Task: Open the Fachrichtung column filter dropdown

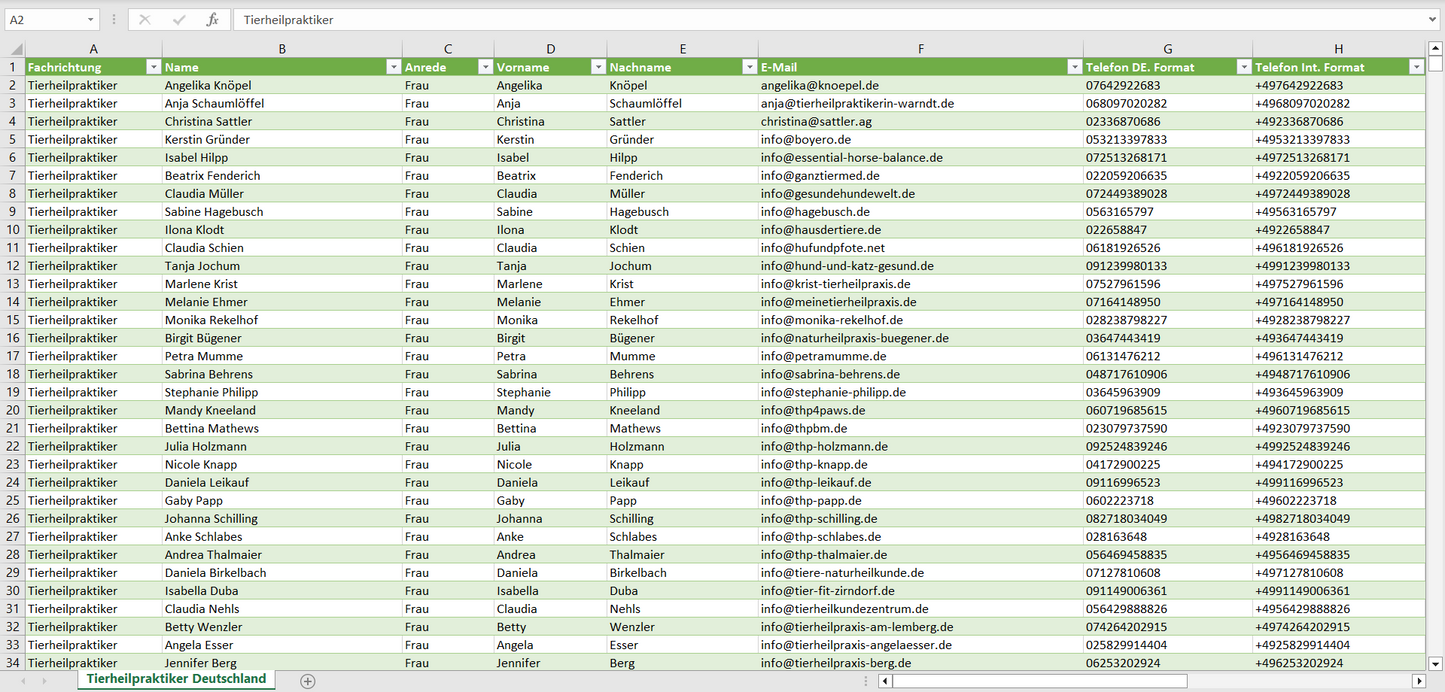Action: (x=153, y=67)
